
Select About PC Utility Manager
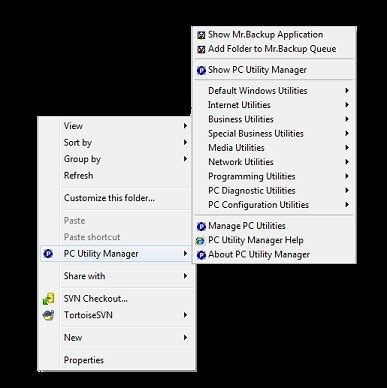pyautogui.click(x=274, y=255)
